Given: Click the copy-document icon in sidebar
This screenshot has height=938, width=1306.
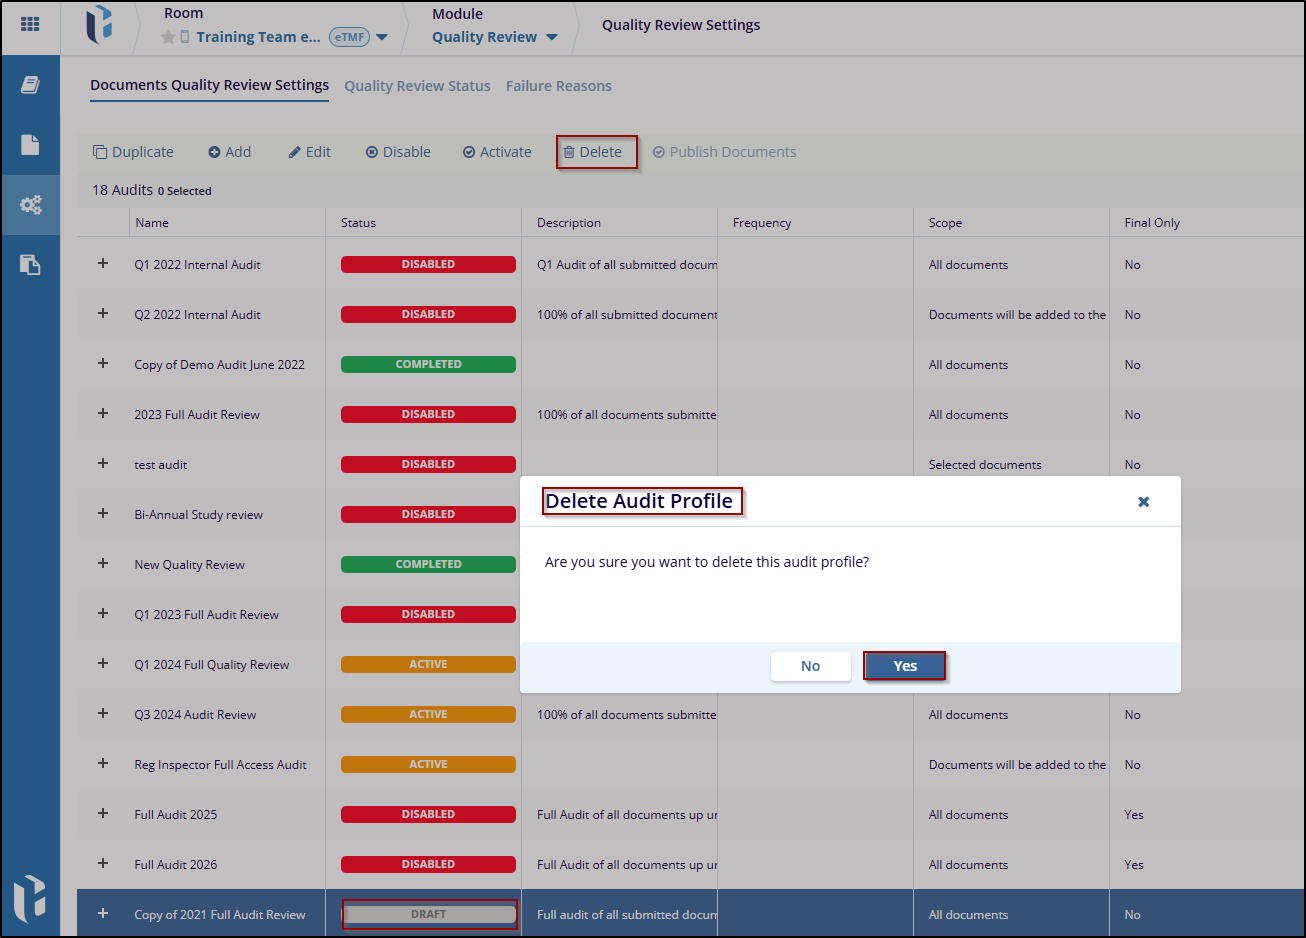Looking at the screenshot, I should (x=30, y=265).
